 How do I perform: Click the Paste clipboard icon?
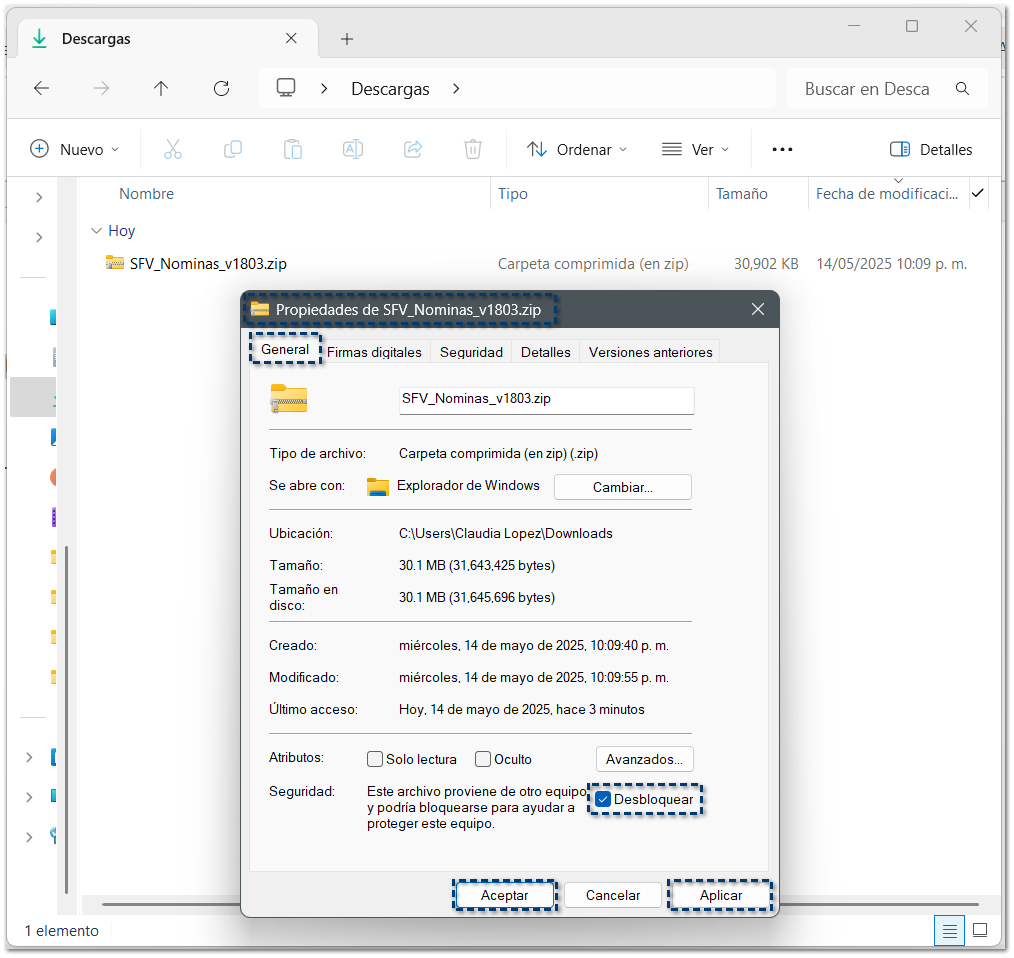pyautogui.click(x=293, y=149)
